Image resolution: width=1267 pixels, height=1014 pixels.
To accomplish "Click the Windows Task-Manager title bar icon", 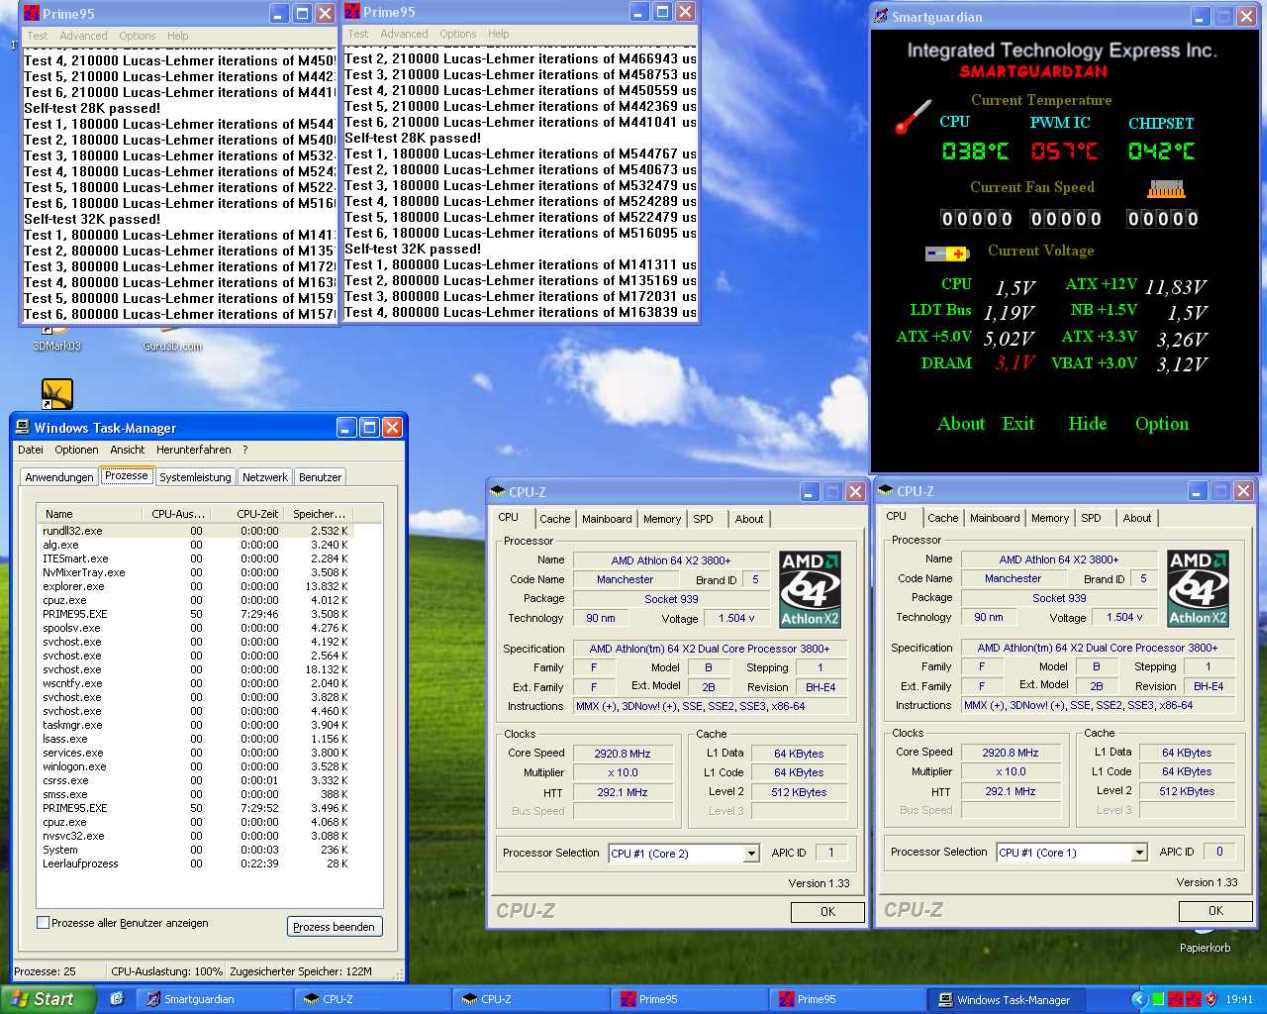I will click(x=22, y=427).
